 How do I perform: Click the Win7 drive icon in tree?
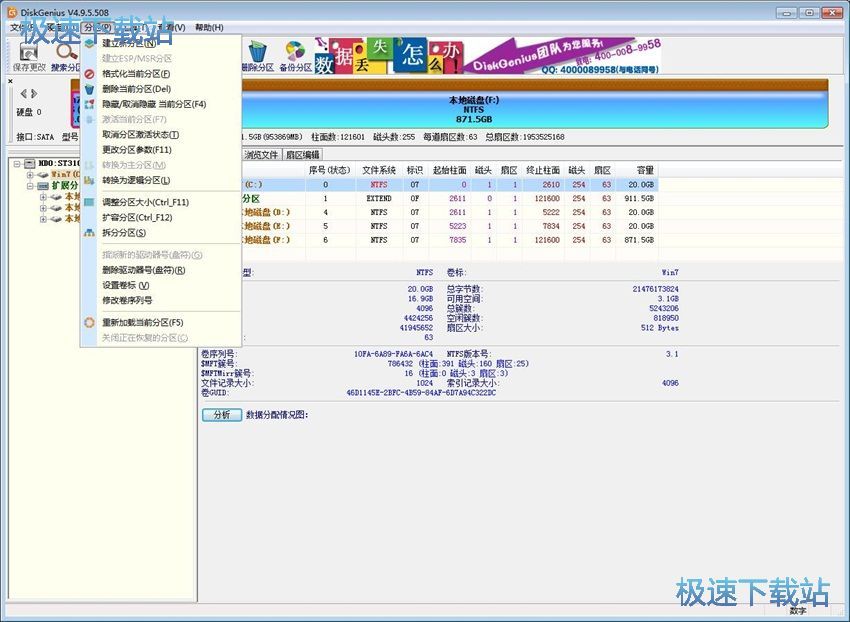(43, 175)
